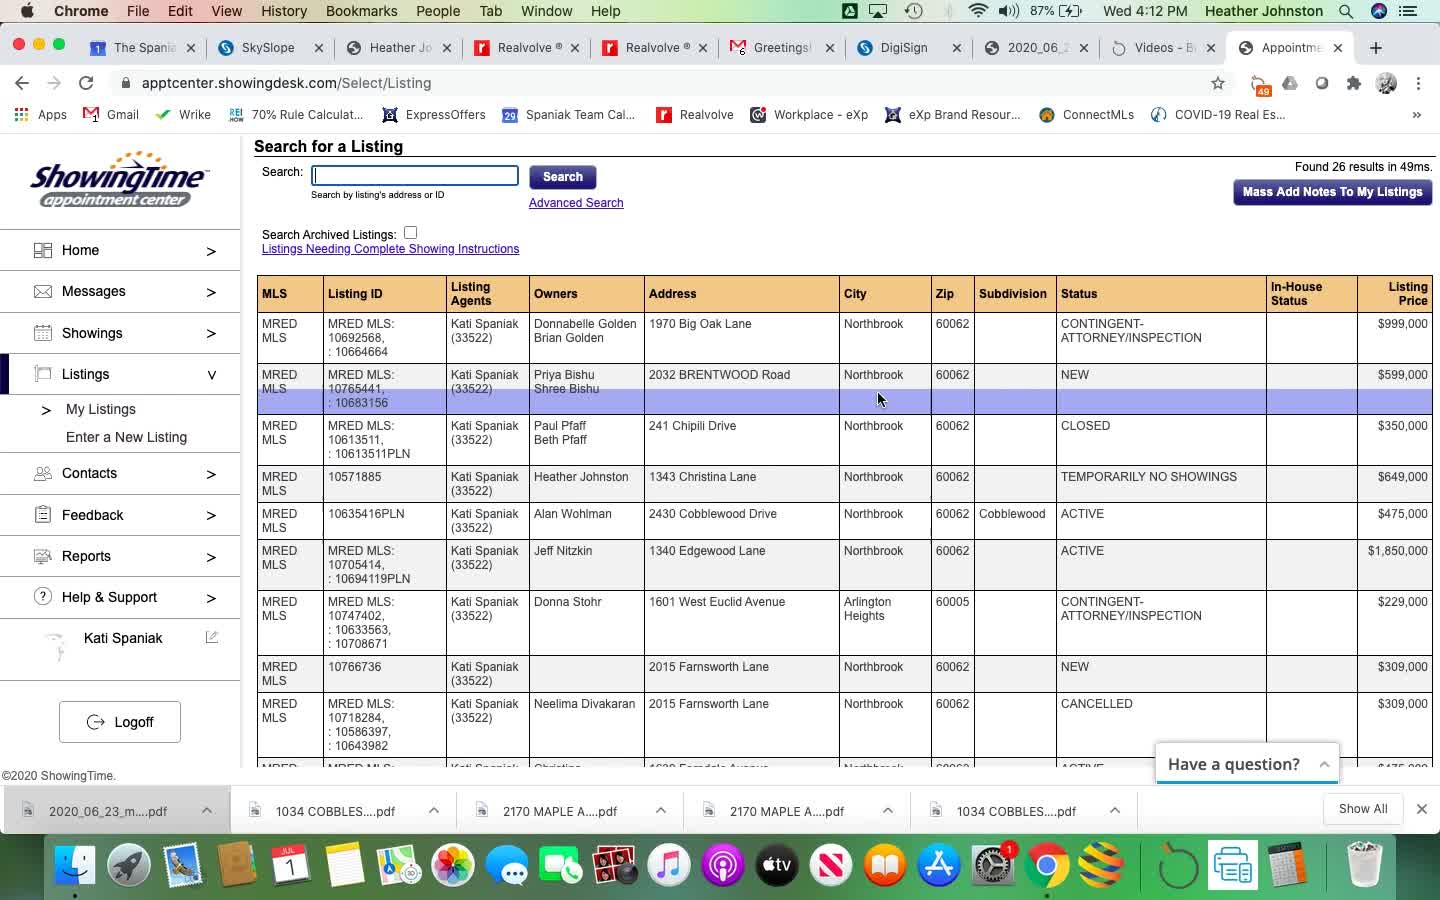The width and height of the screenshot is (1440, 900).
Task: Open the Apps bookmark grid icon
Action: tap(21, 115)
